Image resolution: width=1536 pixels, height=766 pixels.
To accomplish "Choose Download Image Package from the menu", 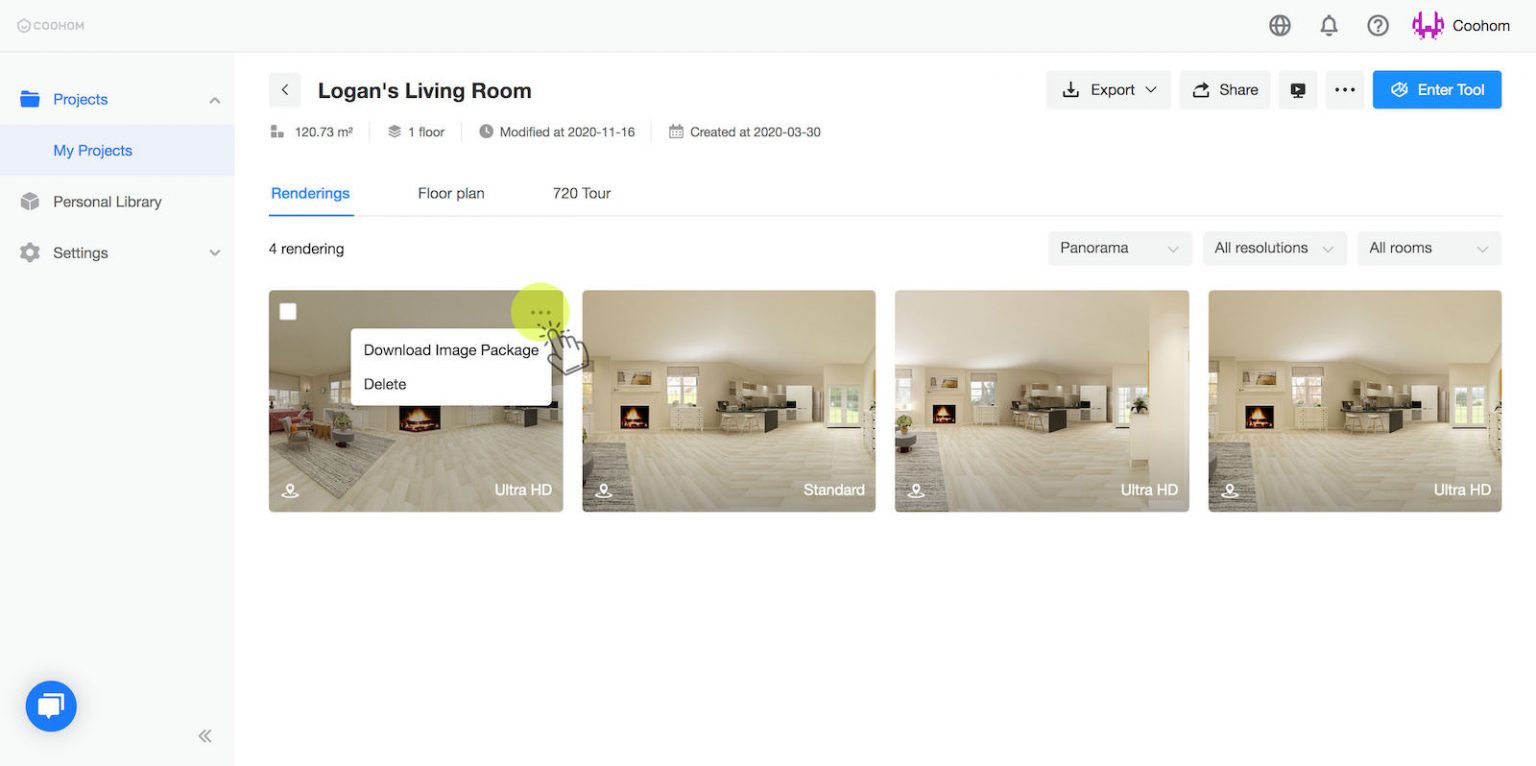I will click(452, 350).
